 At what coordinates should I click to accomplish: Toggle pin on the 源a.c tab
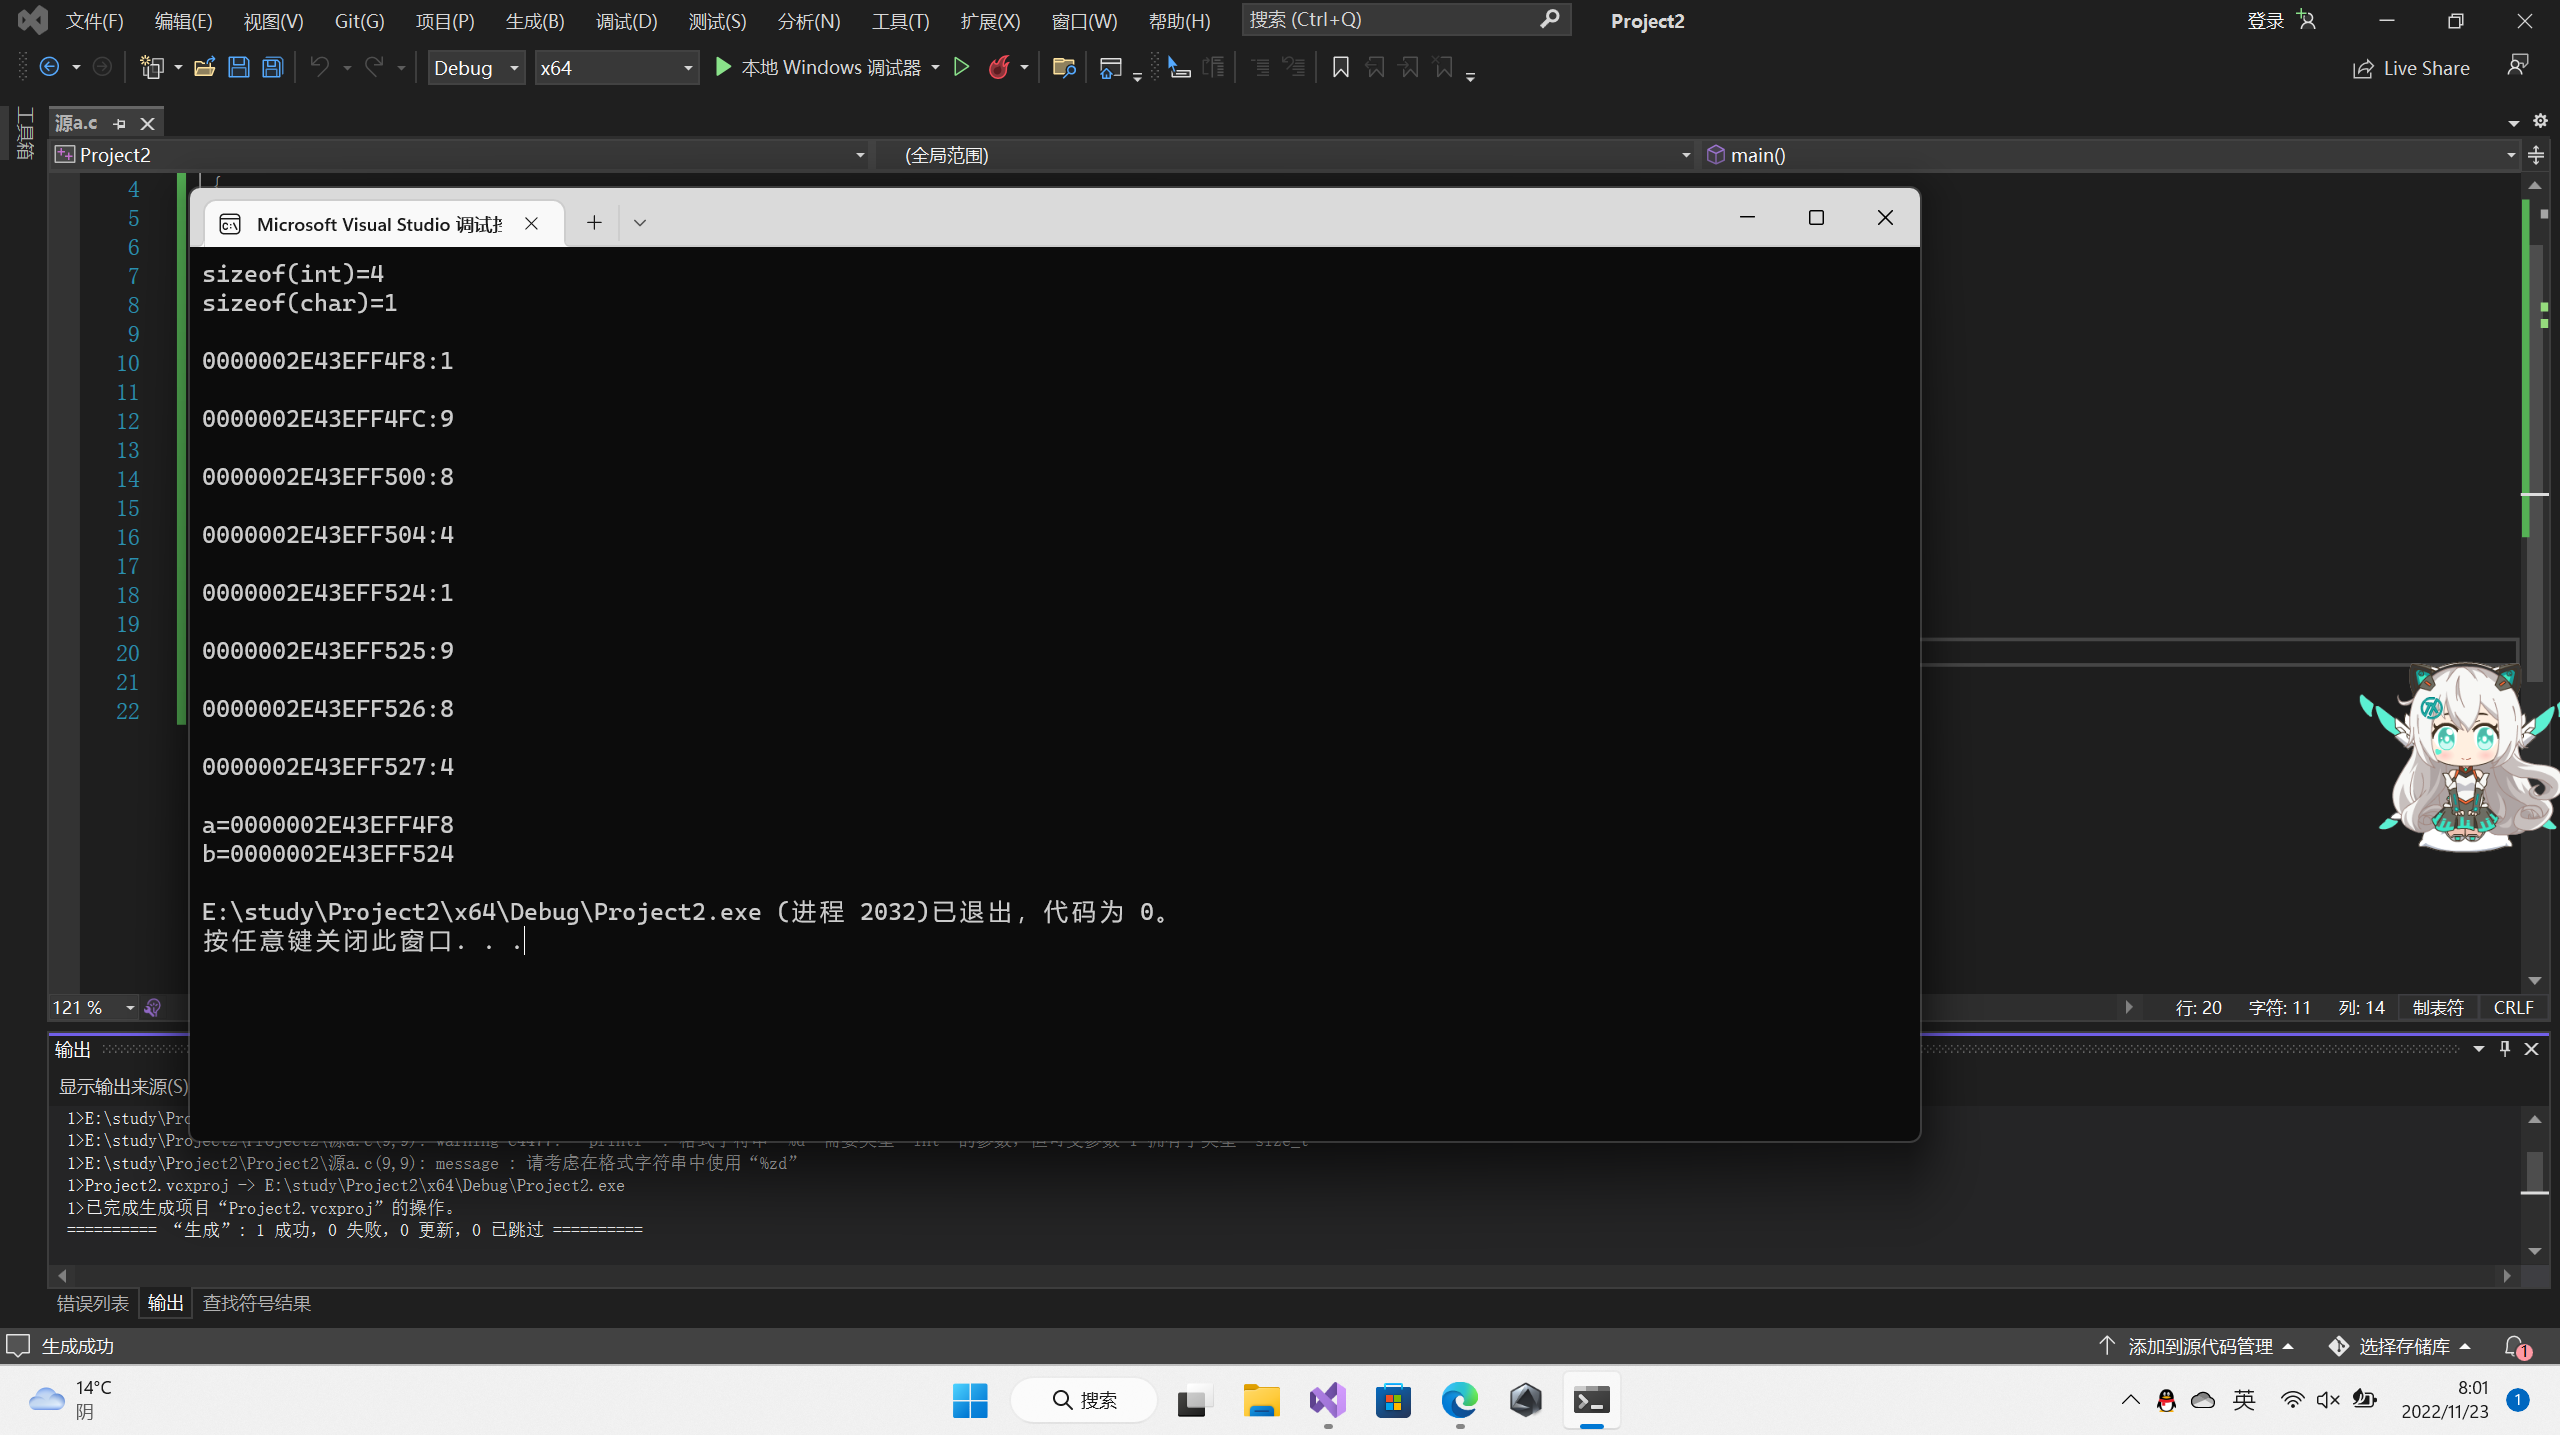click(x=120, y=123)
